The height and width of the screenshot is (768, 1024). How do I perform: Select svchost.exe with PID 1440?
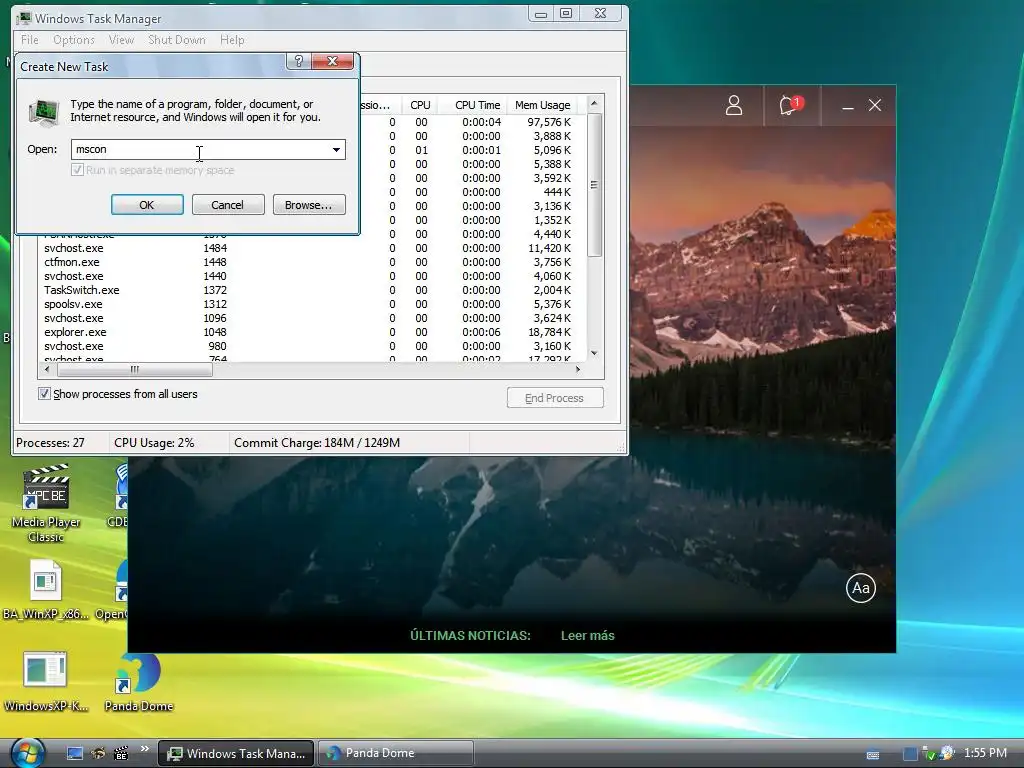pyautogui.click(x=310, y=276)
